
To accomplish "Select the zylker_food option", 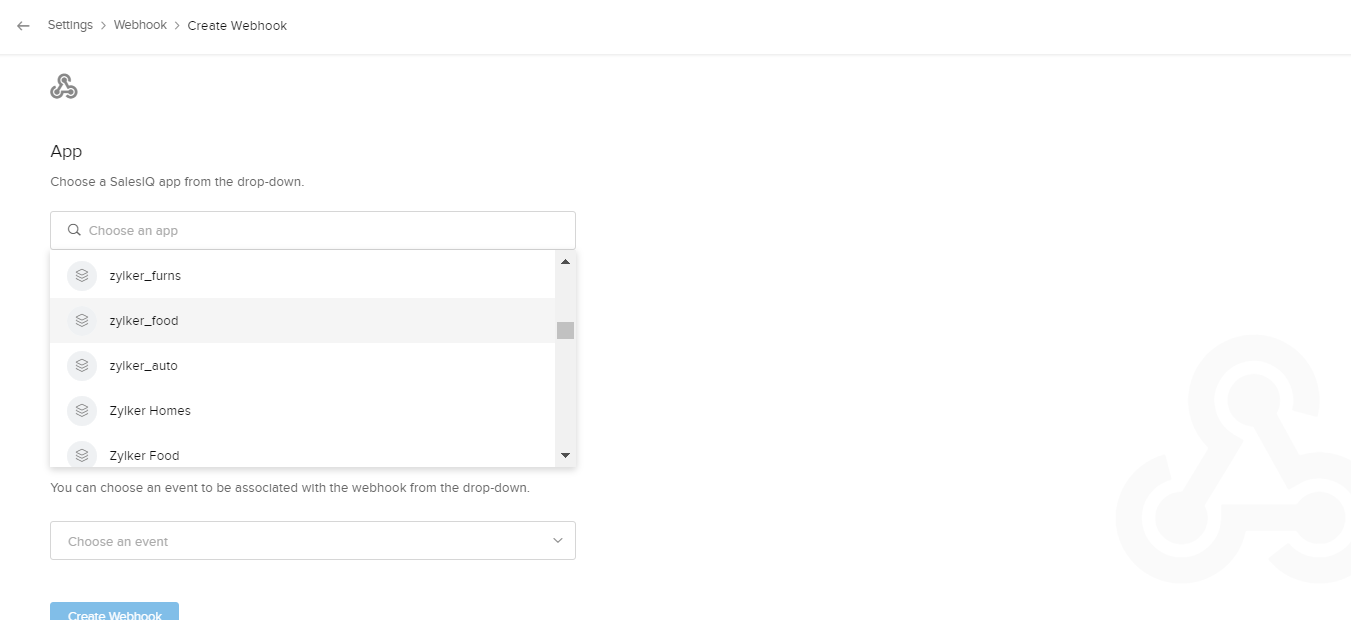I will [x=144, y=321].
